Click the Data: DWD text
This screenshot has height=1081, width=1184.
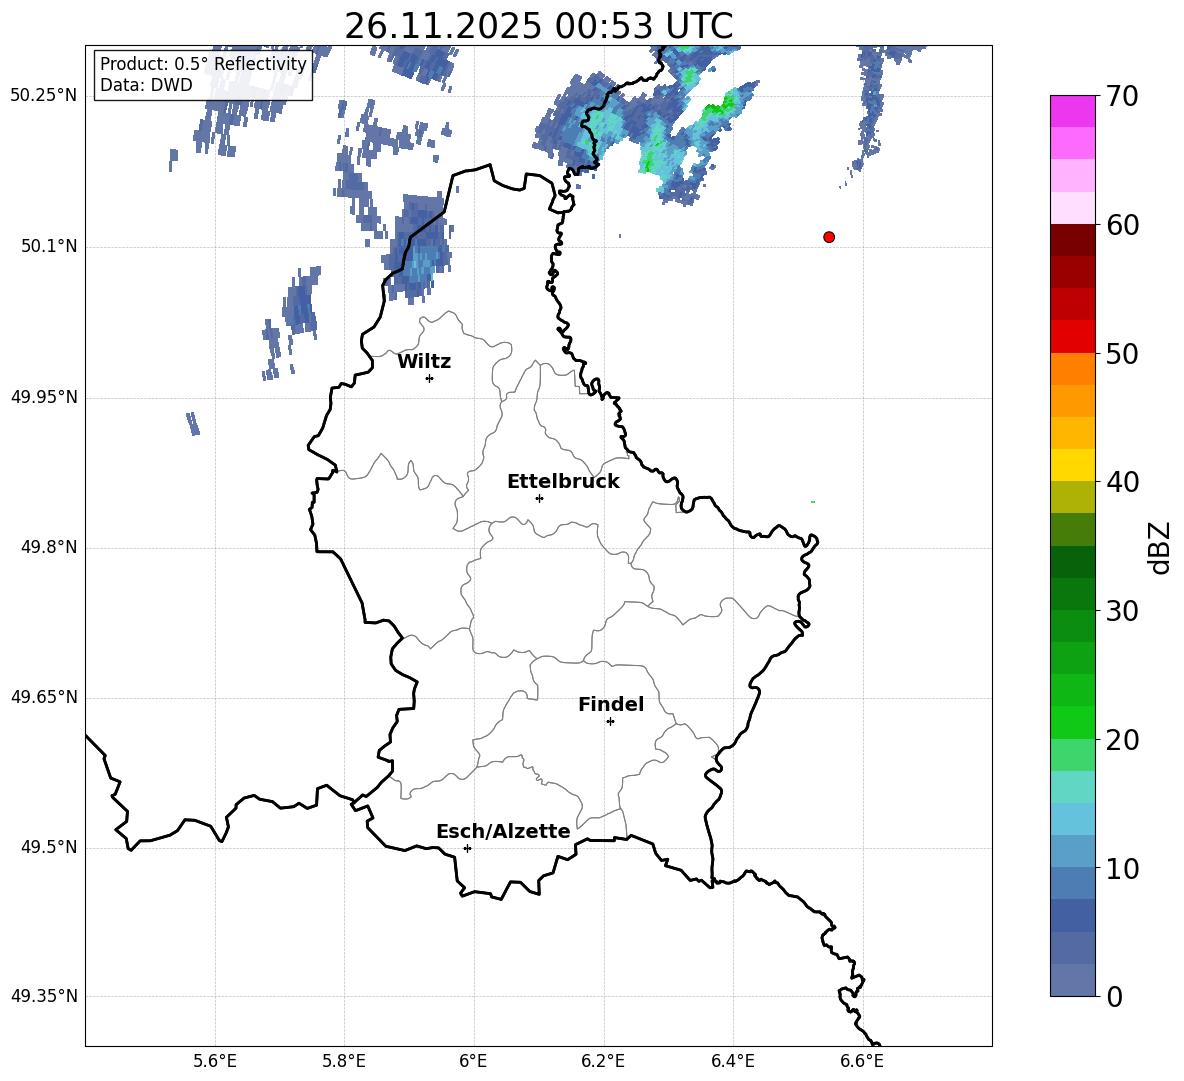tap(146, 85)
